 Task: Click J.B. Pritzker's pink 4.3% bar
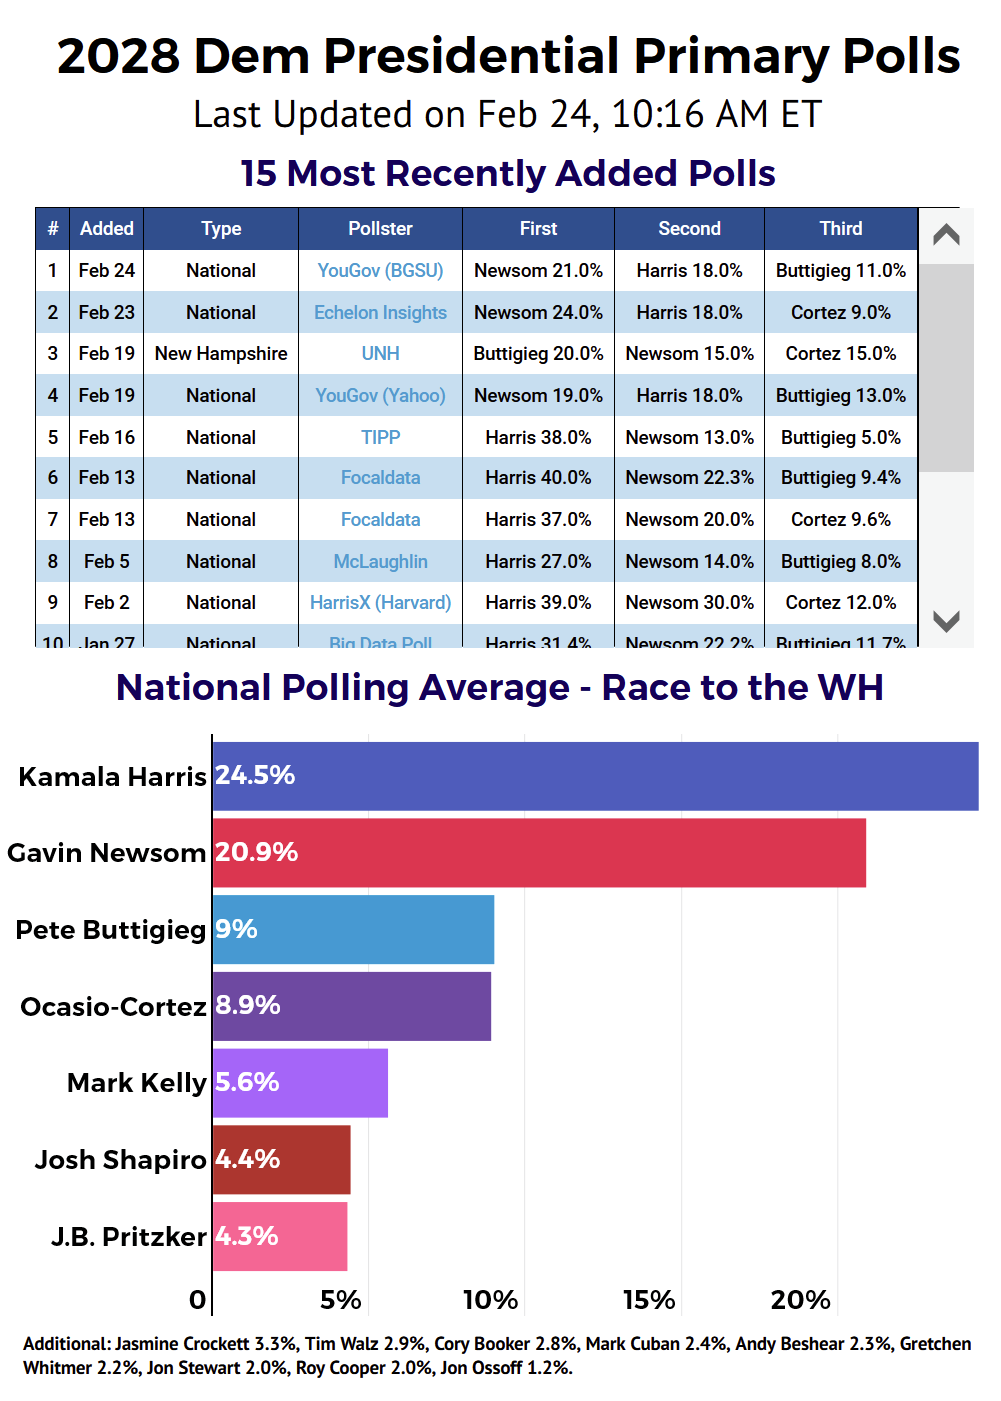[280, 1237]
